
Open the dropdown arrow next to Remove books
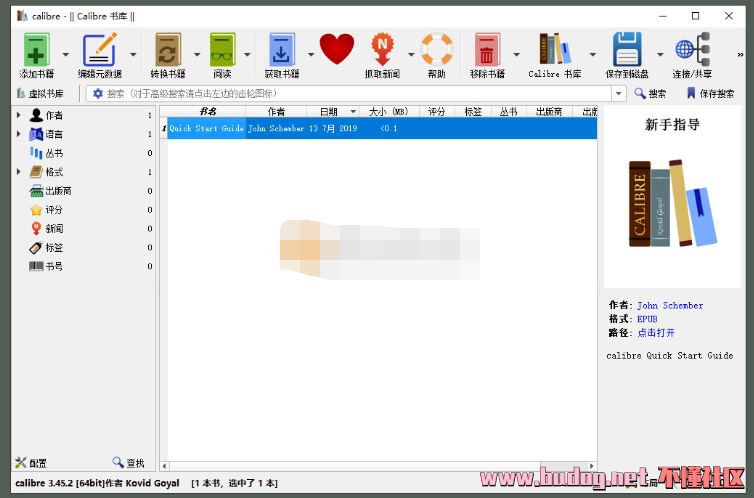[516, 54]
